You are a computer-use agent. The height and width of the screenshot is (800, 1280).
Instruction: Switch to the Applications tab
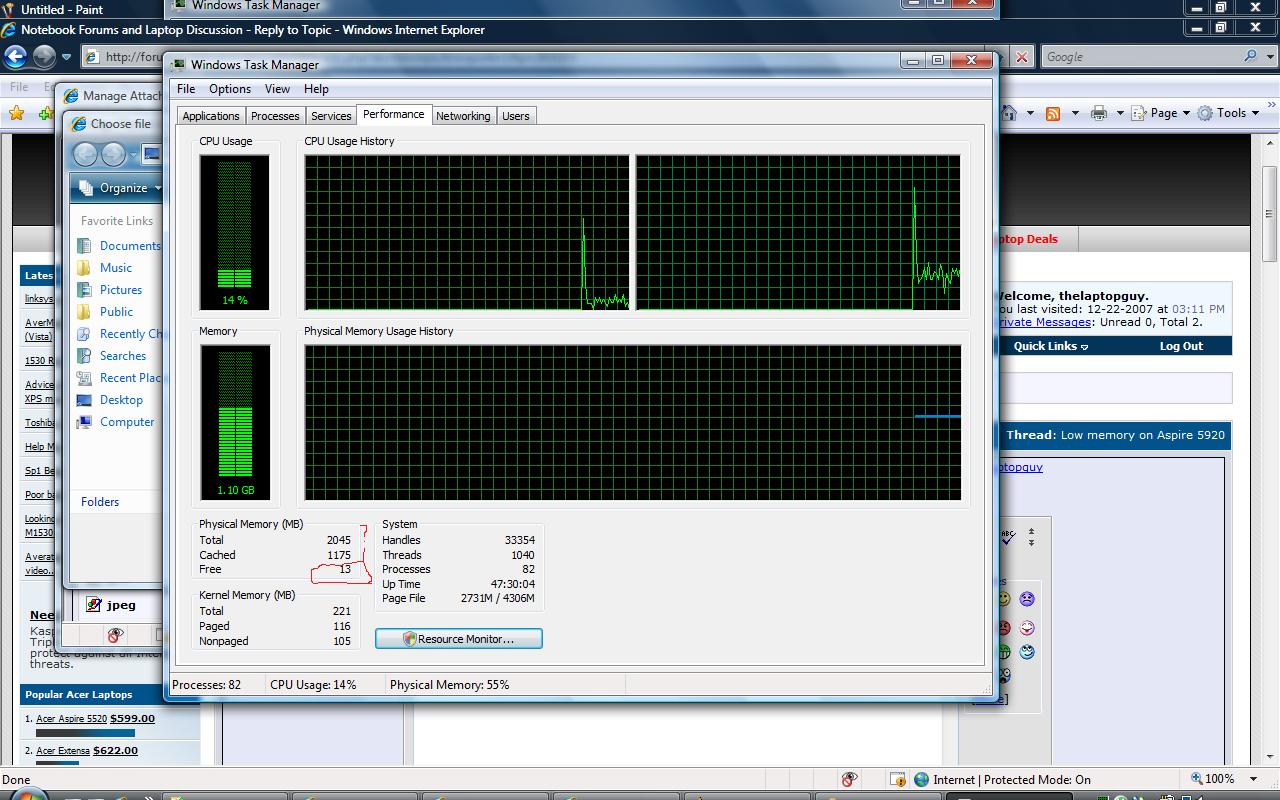pyautogui.click(x=211, y=116)
